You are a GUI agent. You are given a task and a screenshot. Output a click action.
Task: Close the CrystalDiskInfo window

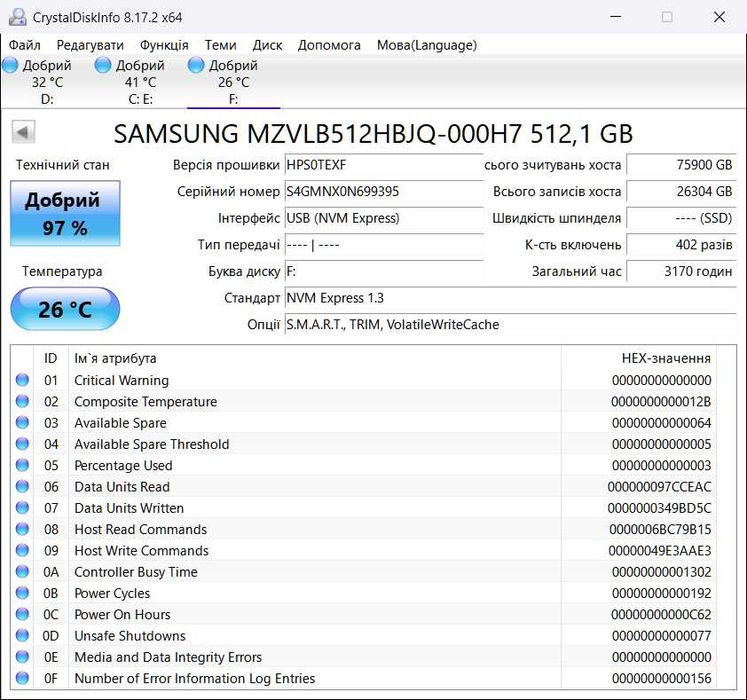click(x=719, y=17)
